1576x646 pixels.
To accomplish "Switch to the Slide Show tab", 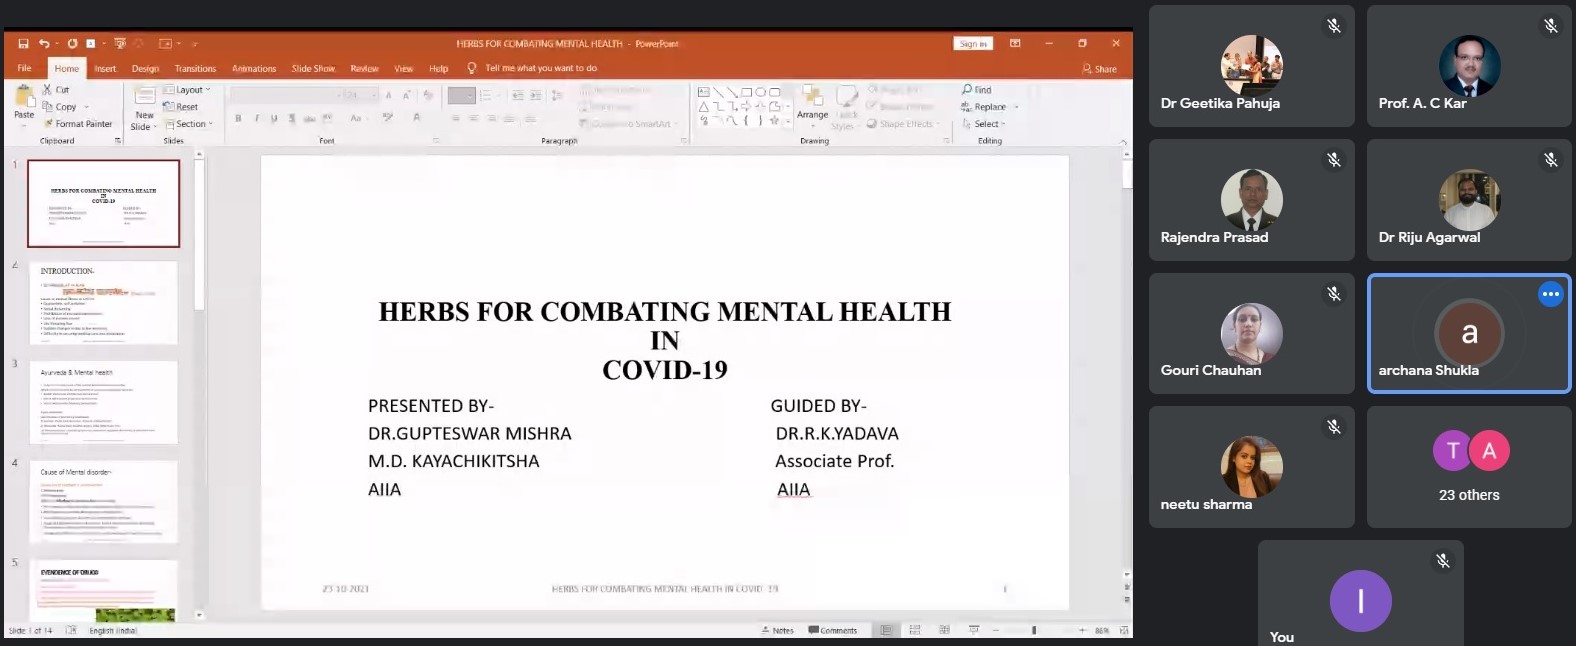I will click(x=313, y=68).
